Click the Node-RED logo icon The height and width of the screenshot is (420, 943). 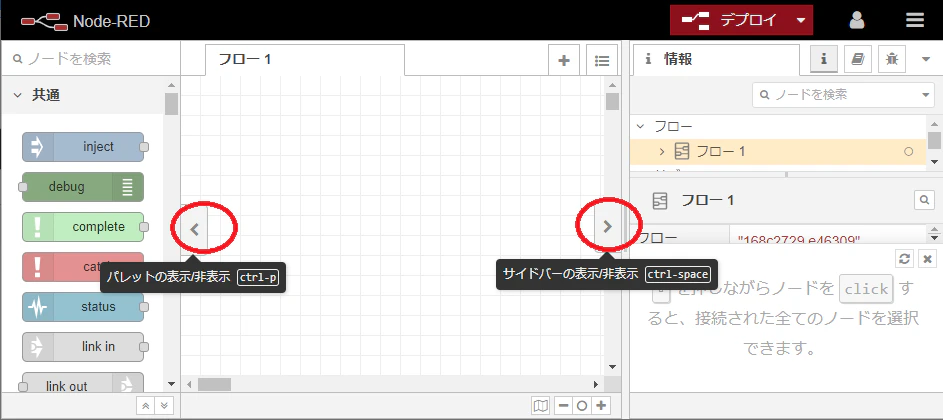coord(45,22)
